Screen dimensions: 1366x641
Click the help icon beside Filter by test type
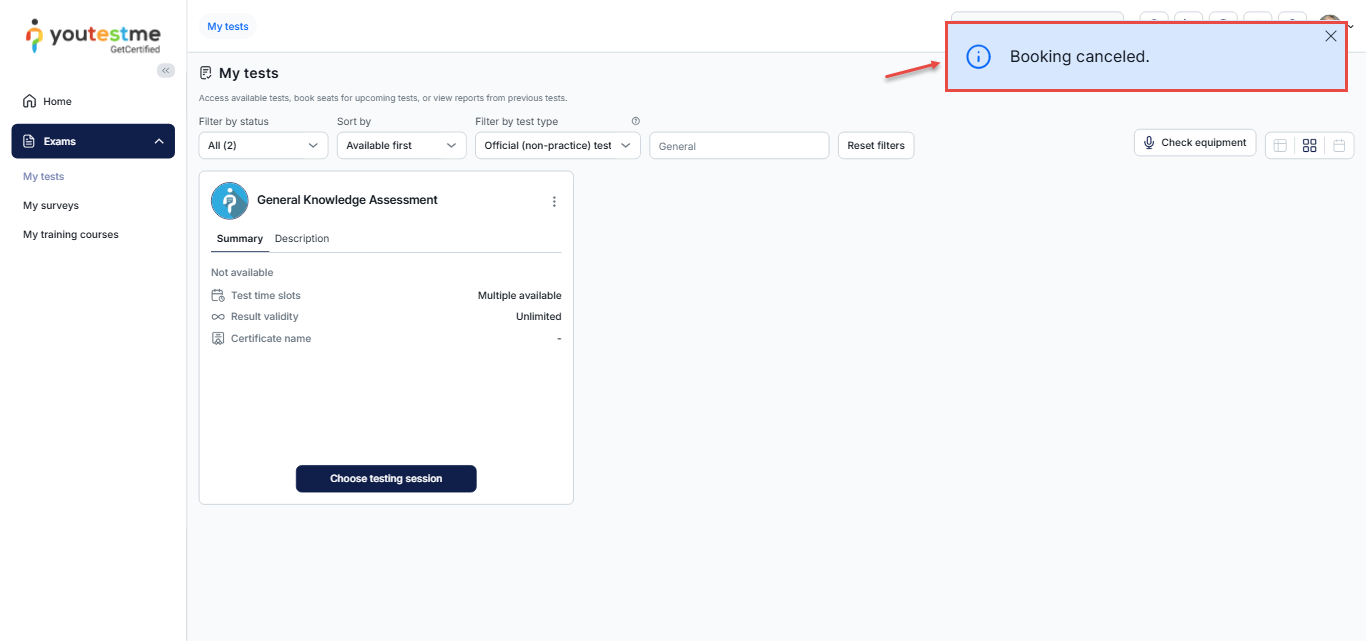(636, 121)
